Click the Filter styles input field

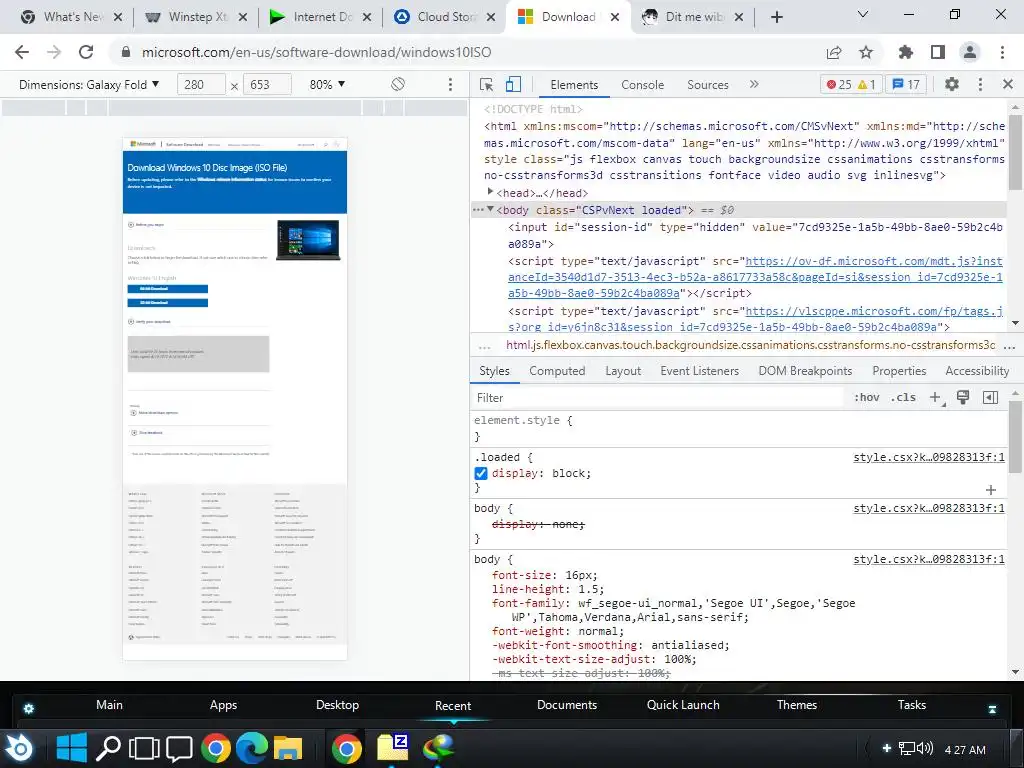656,398
